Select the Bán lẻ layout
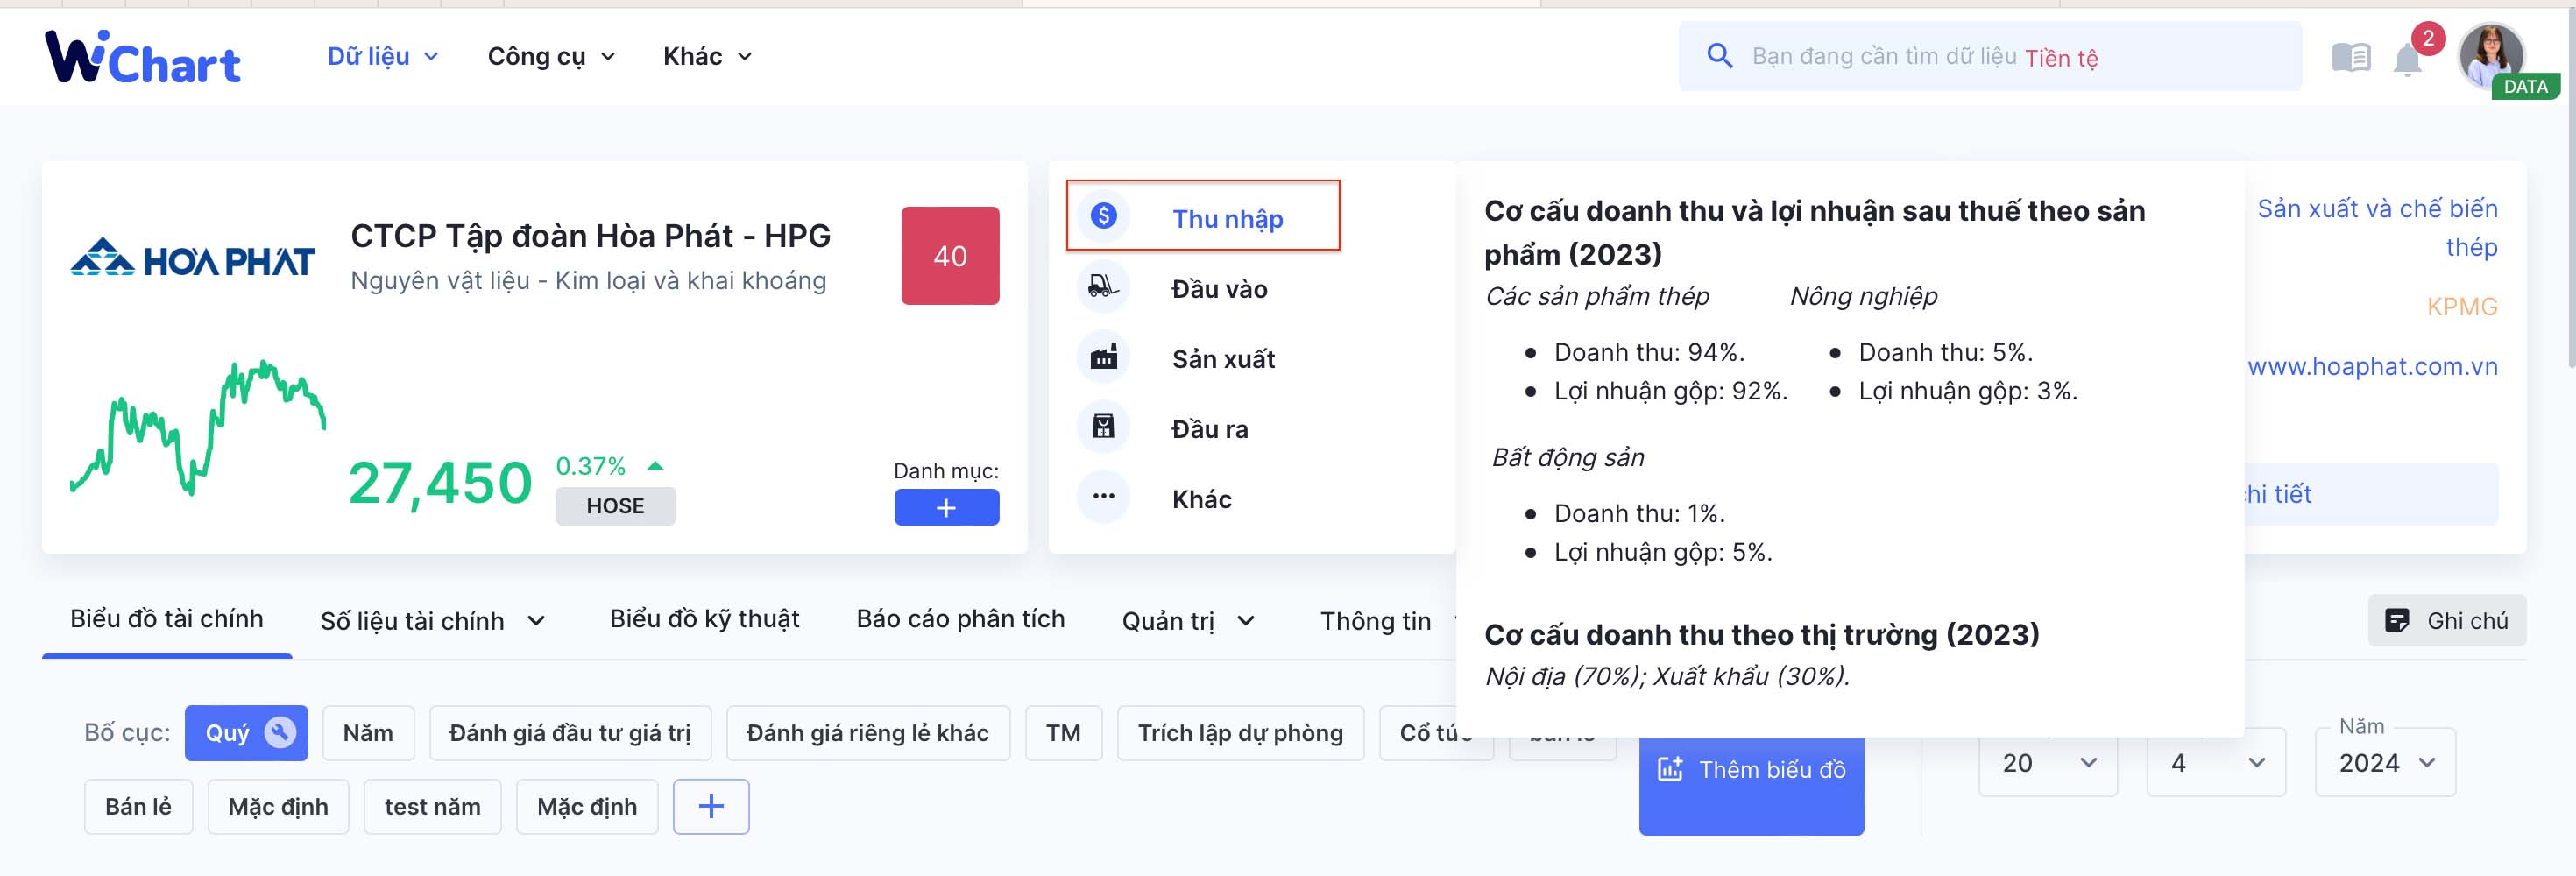 pos(138,806)
